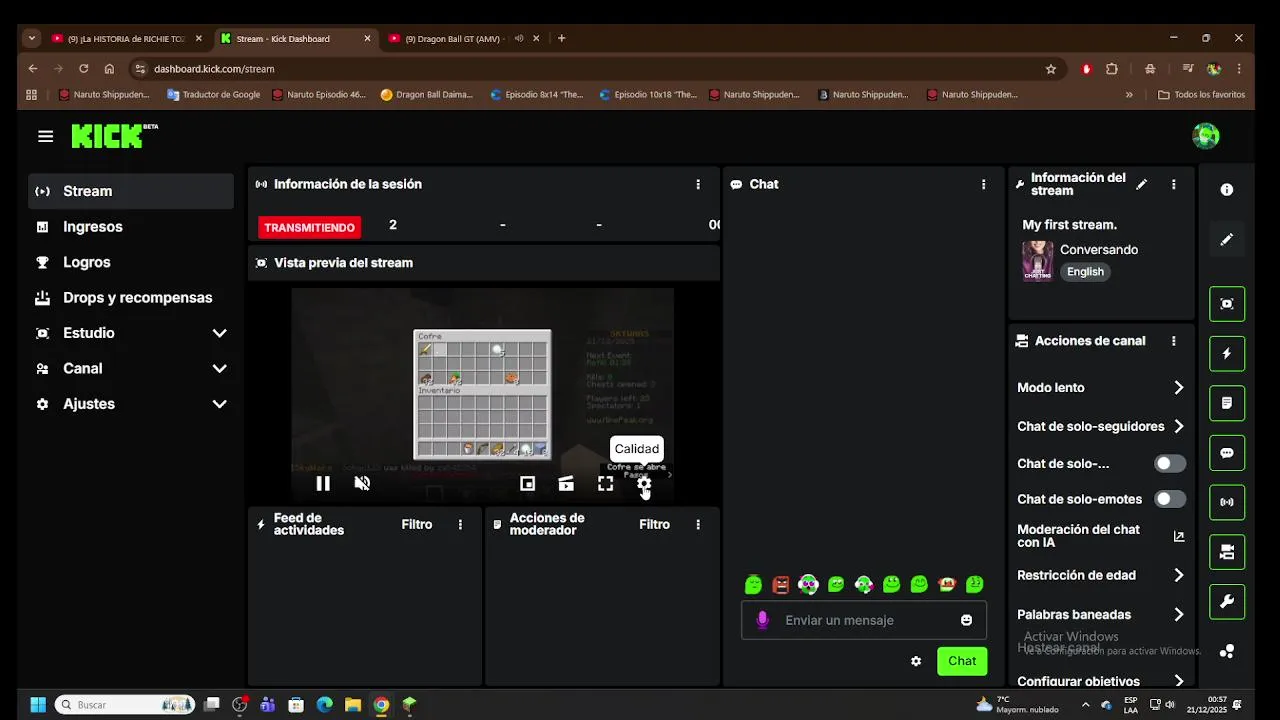This screenshot has width=1280, height=720.
Task: Open the hamburger menu next to Kick logo
Action: [x=45, y=136]
